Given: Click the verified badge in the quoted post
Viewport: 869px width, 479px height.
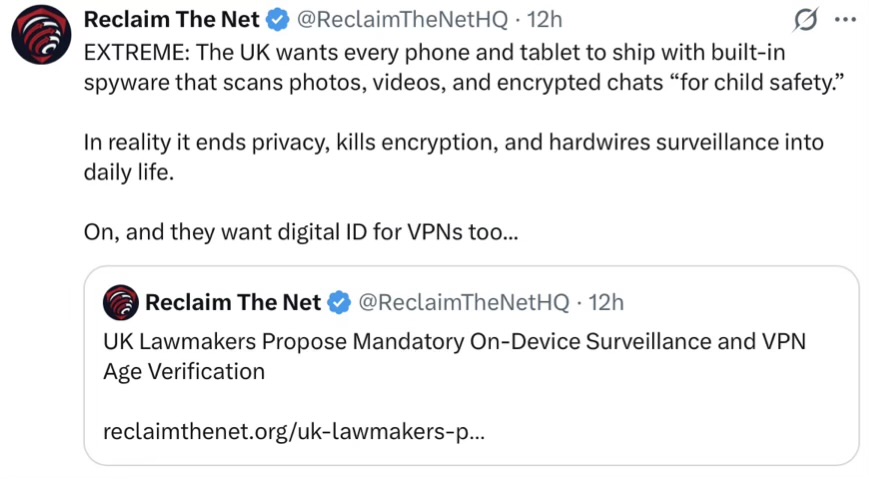Looking at the screenshot, I should [x=340, y=302].
